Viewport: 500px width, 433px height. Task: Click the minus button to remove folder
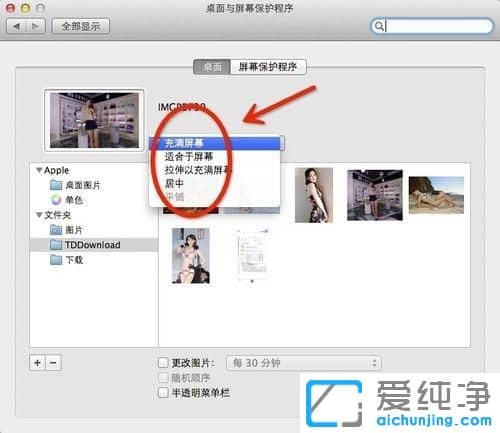point(53,363)
